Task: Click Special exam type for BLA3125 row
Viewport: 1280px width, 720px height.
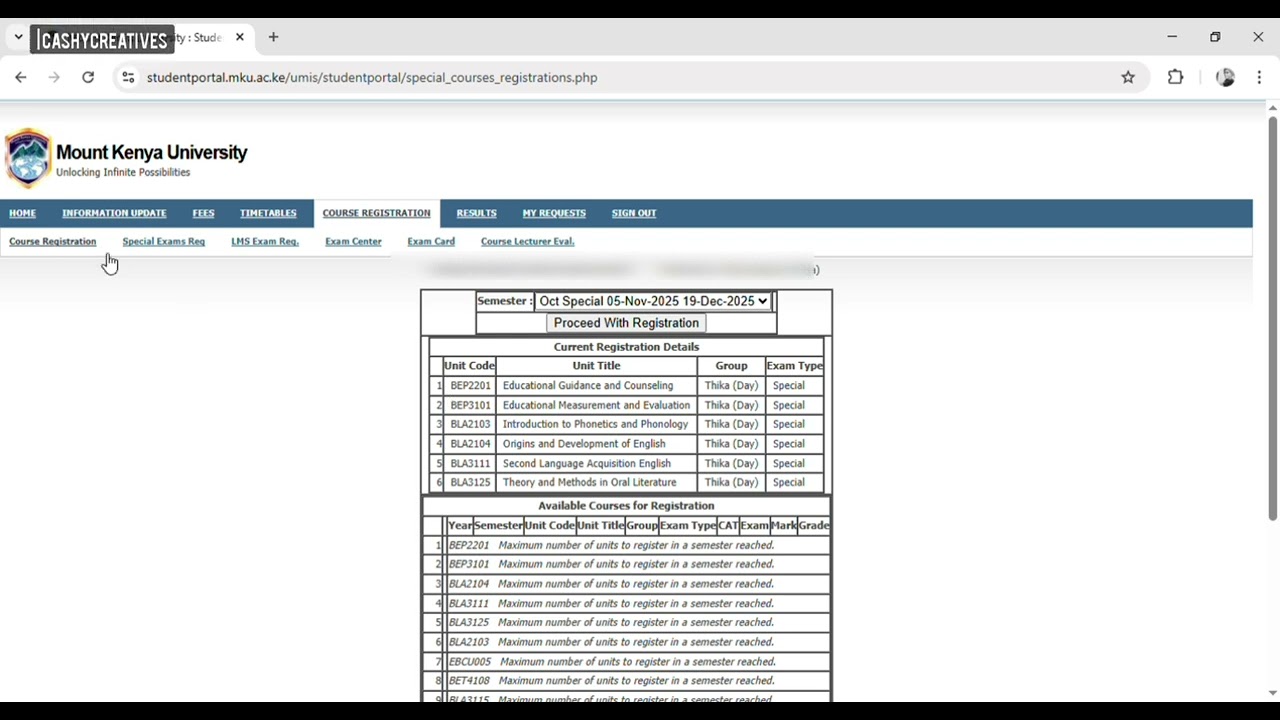Action: pyautogui.click(x=788, y=482)
